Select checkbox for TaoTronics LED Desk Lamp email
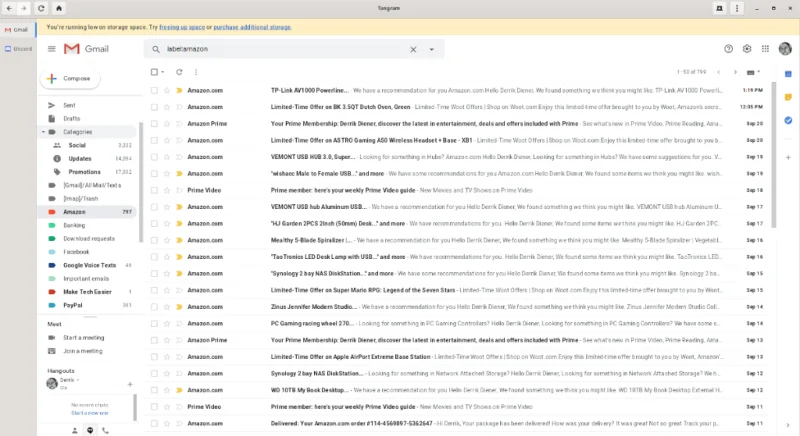The image size is (800, 436). coord(154,257)
